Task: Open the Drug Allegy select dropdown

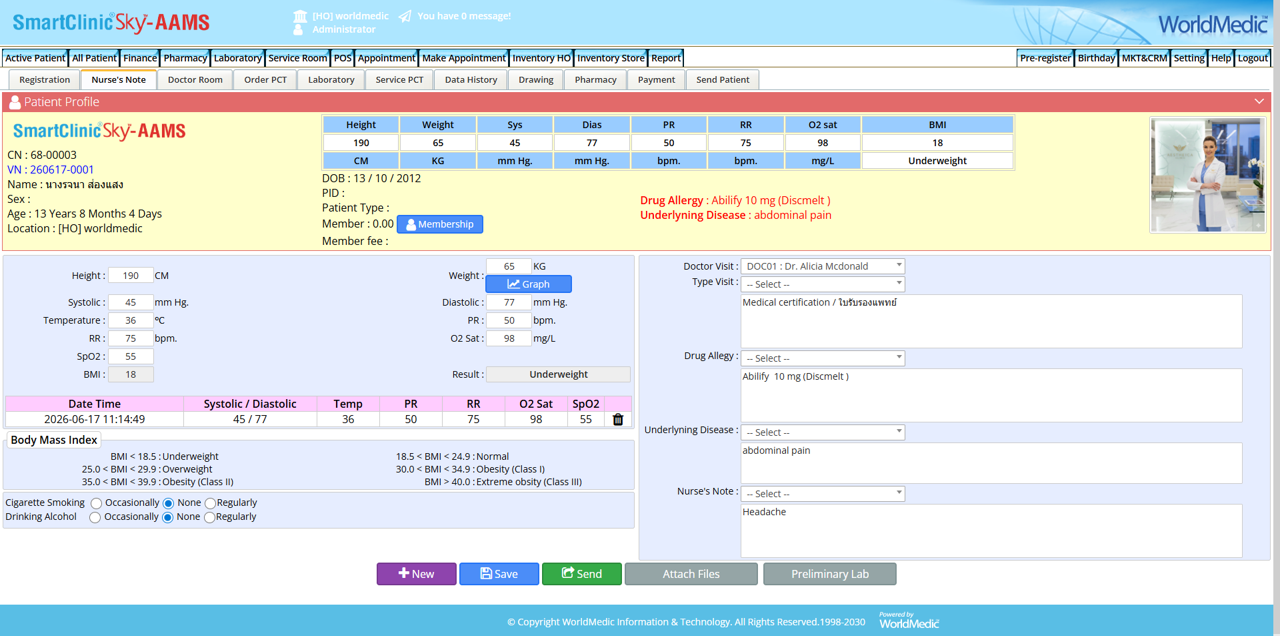Action: pos(823,358)
